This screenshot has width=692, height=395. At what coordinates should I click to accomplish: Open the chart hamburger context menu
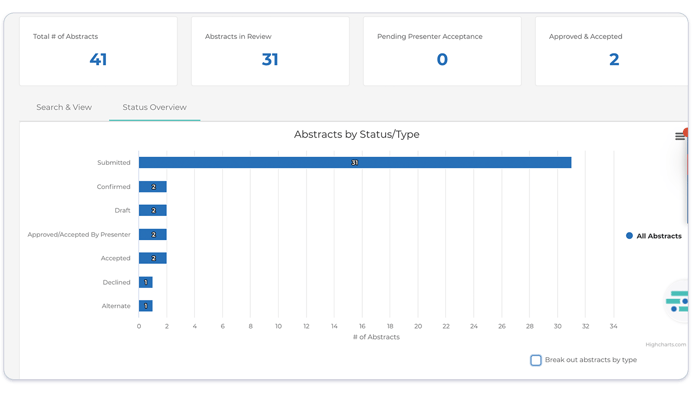pos(680,136)
